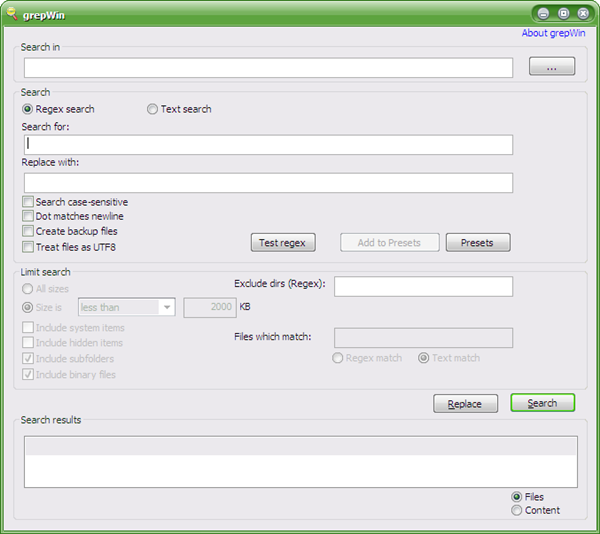Click the Exclude dirs (Regex) field

pos(423,287)
